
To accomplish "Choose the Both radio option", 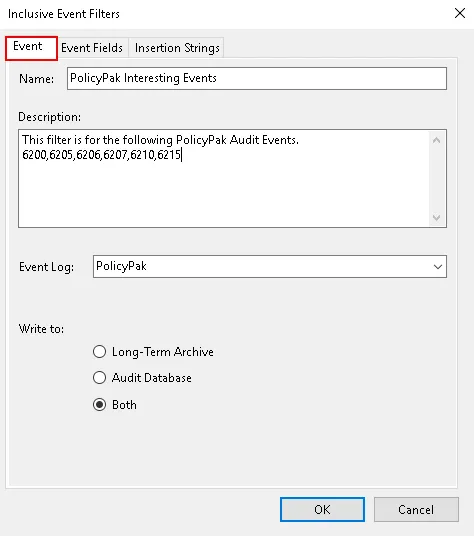I will click(x=99, y=405).
